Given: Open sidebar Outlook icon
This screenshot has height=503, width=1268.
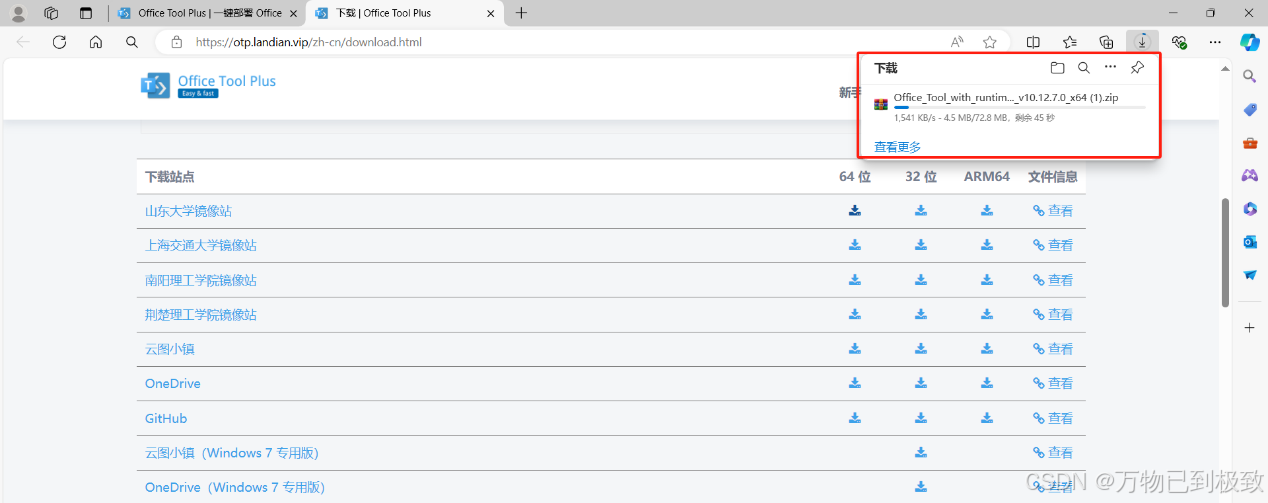Looking at the screenshot, I should click(1250, 241).
